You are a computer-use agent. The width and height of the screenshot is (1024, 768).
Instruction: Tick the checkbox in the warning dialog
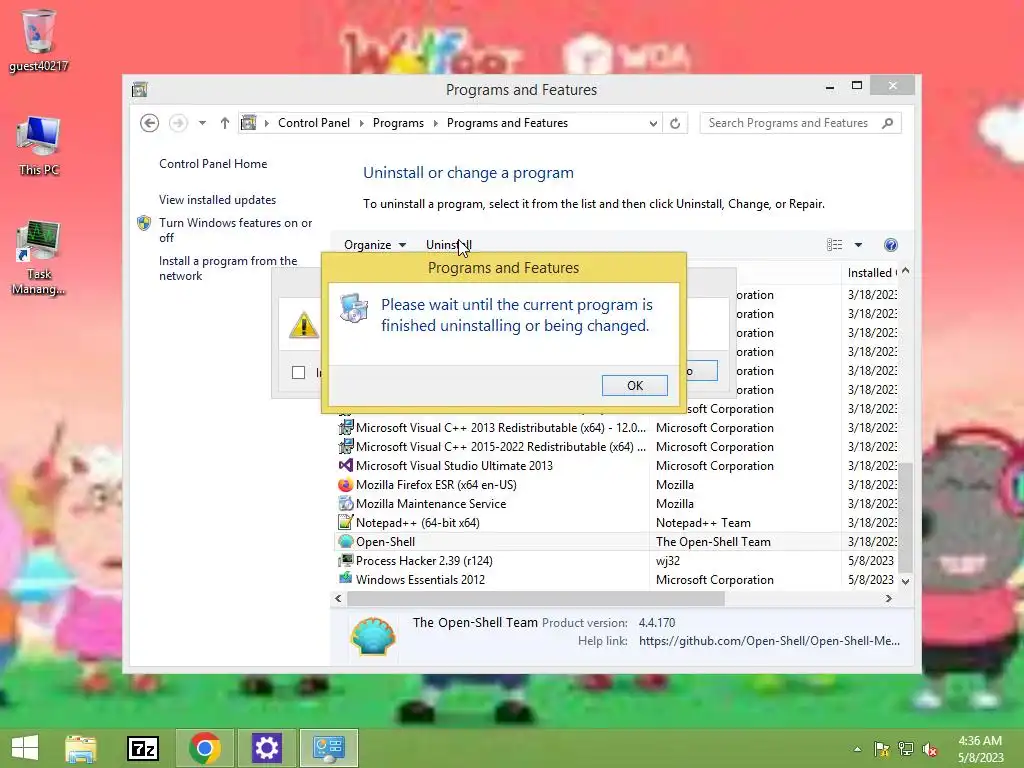[x=298, y=372]
